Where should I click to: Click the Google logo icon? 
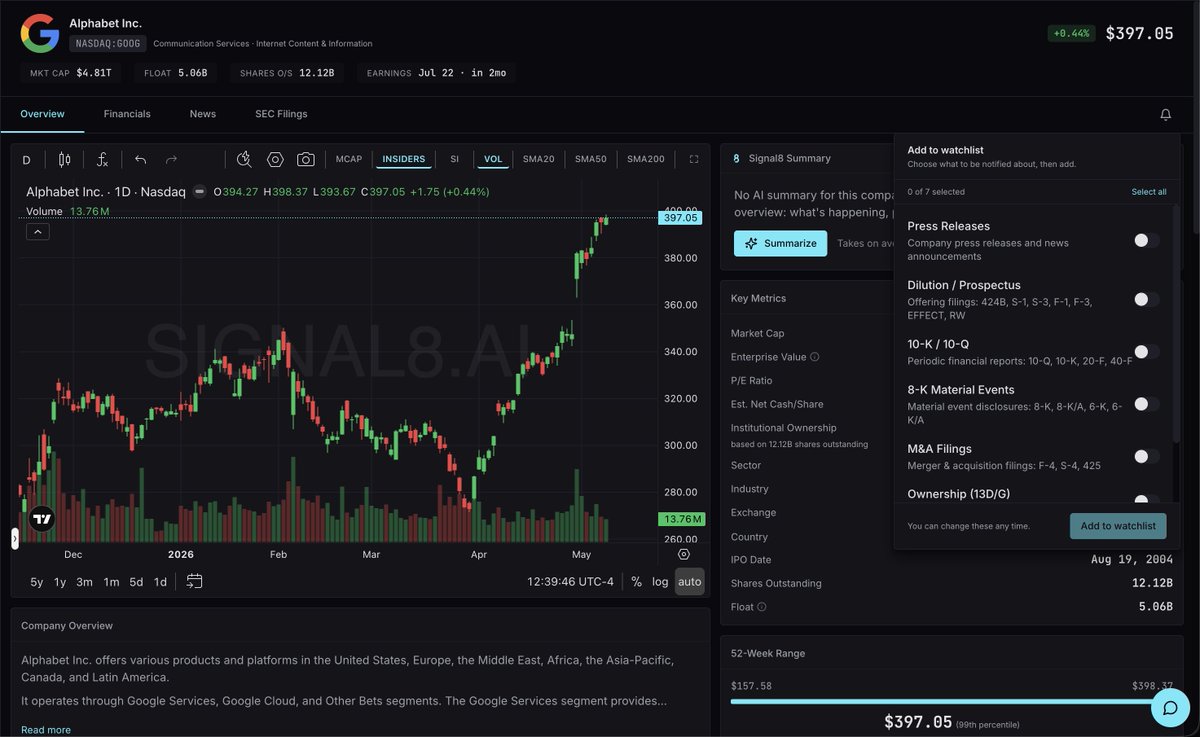tap(40, 33)
